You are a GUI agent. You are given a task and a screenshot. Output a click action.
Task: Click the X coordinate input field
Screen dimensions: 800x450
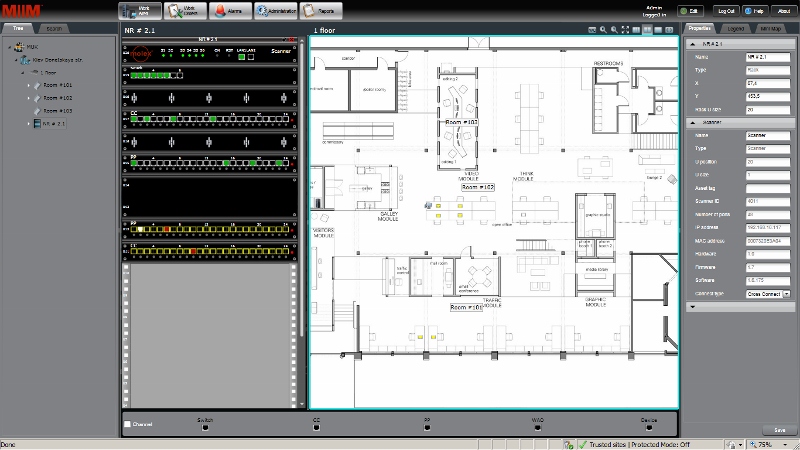click(x=768, y=83)
